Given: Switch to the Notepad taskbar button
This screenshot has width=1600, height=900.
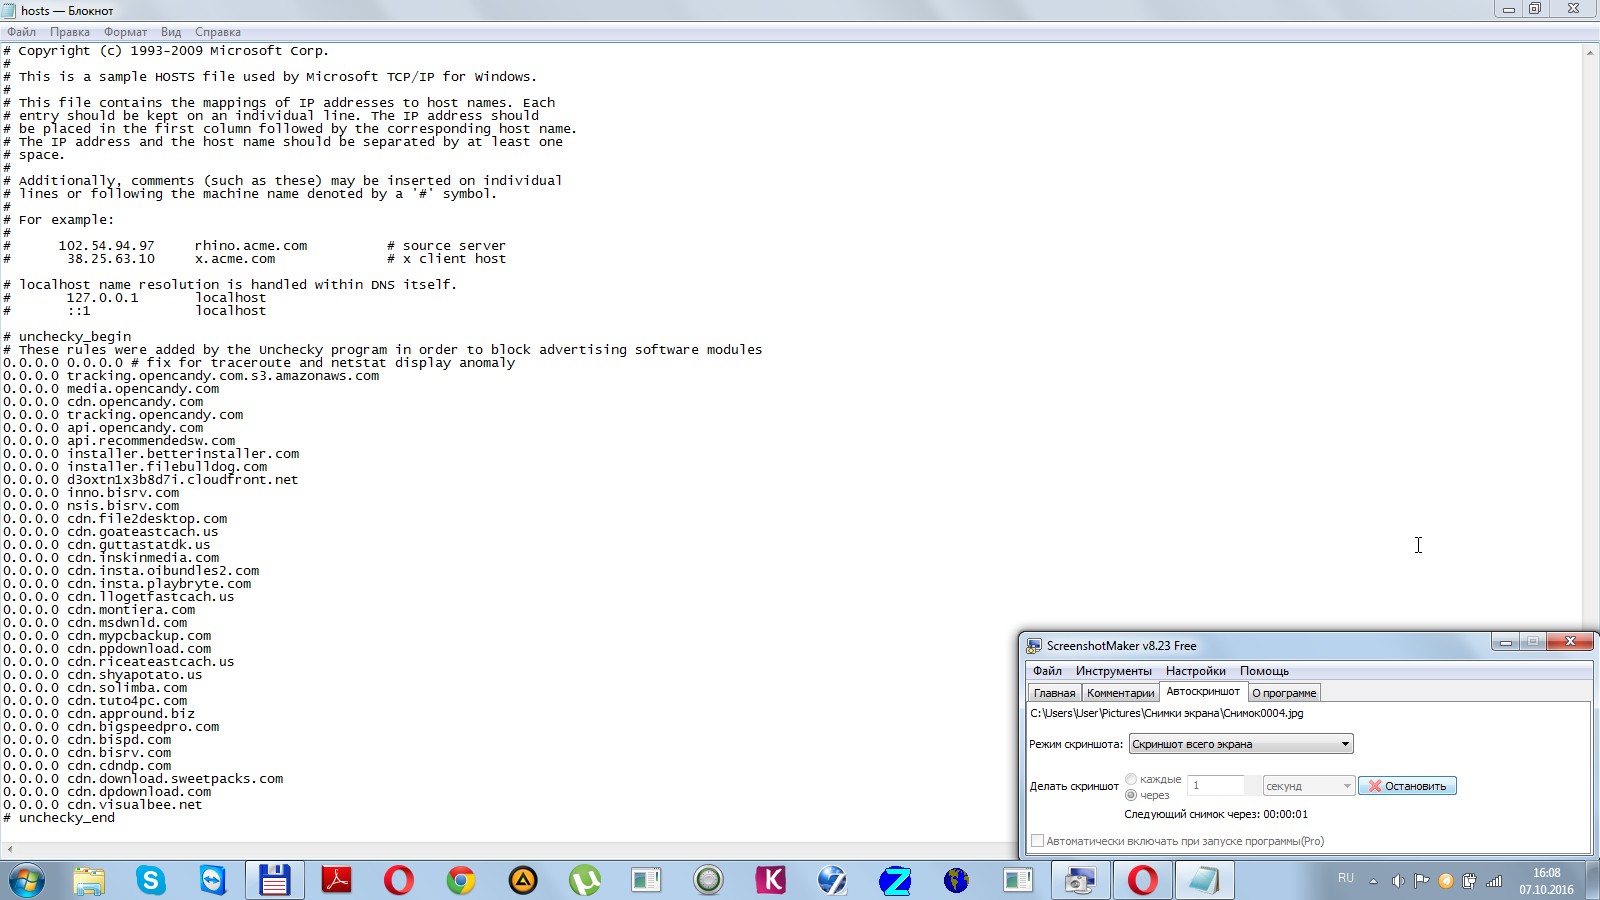Looking at the screenshot, I should (x=1204, y=880).
